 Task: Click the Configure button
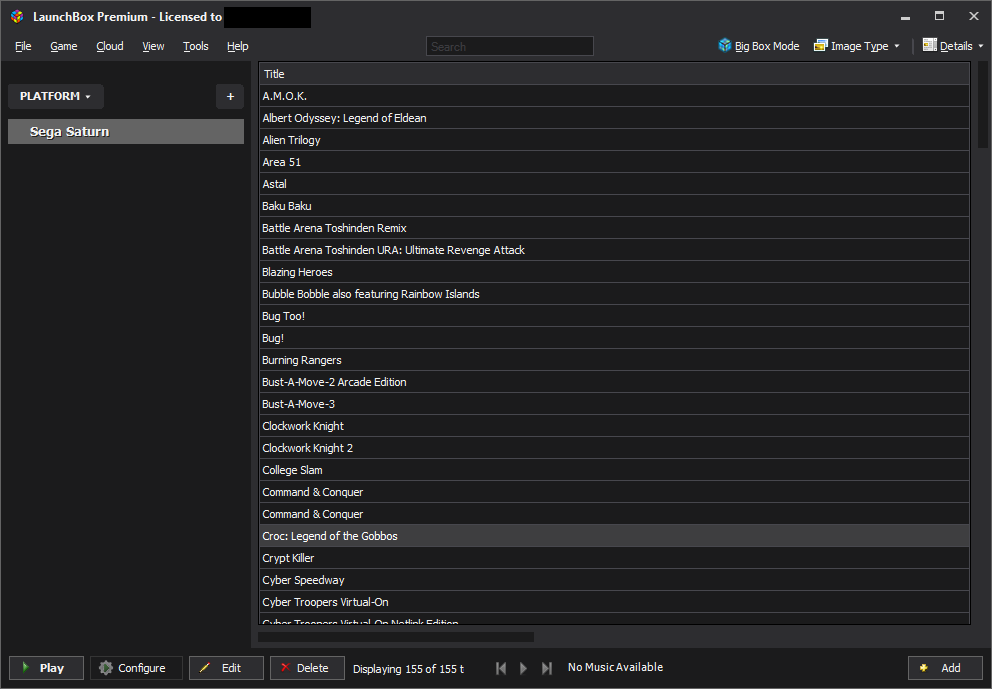136,668
